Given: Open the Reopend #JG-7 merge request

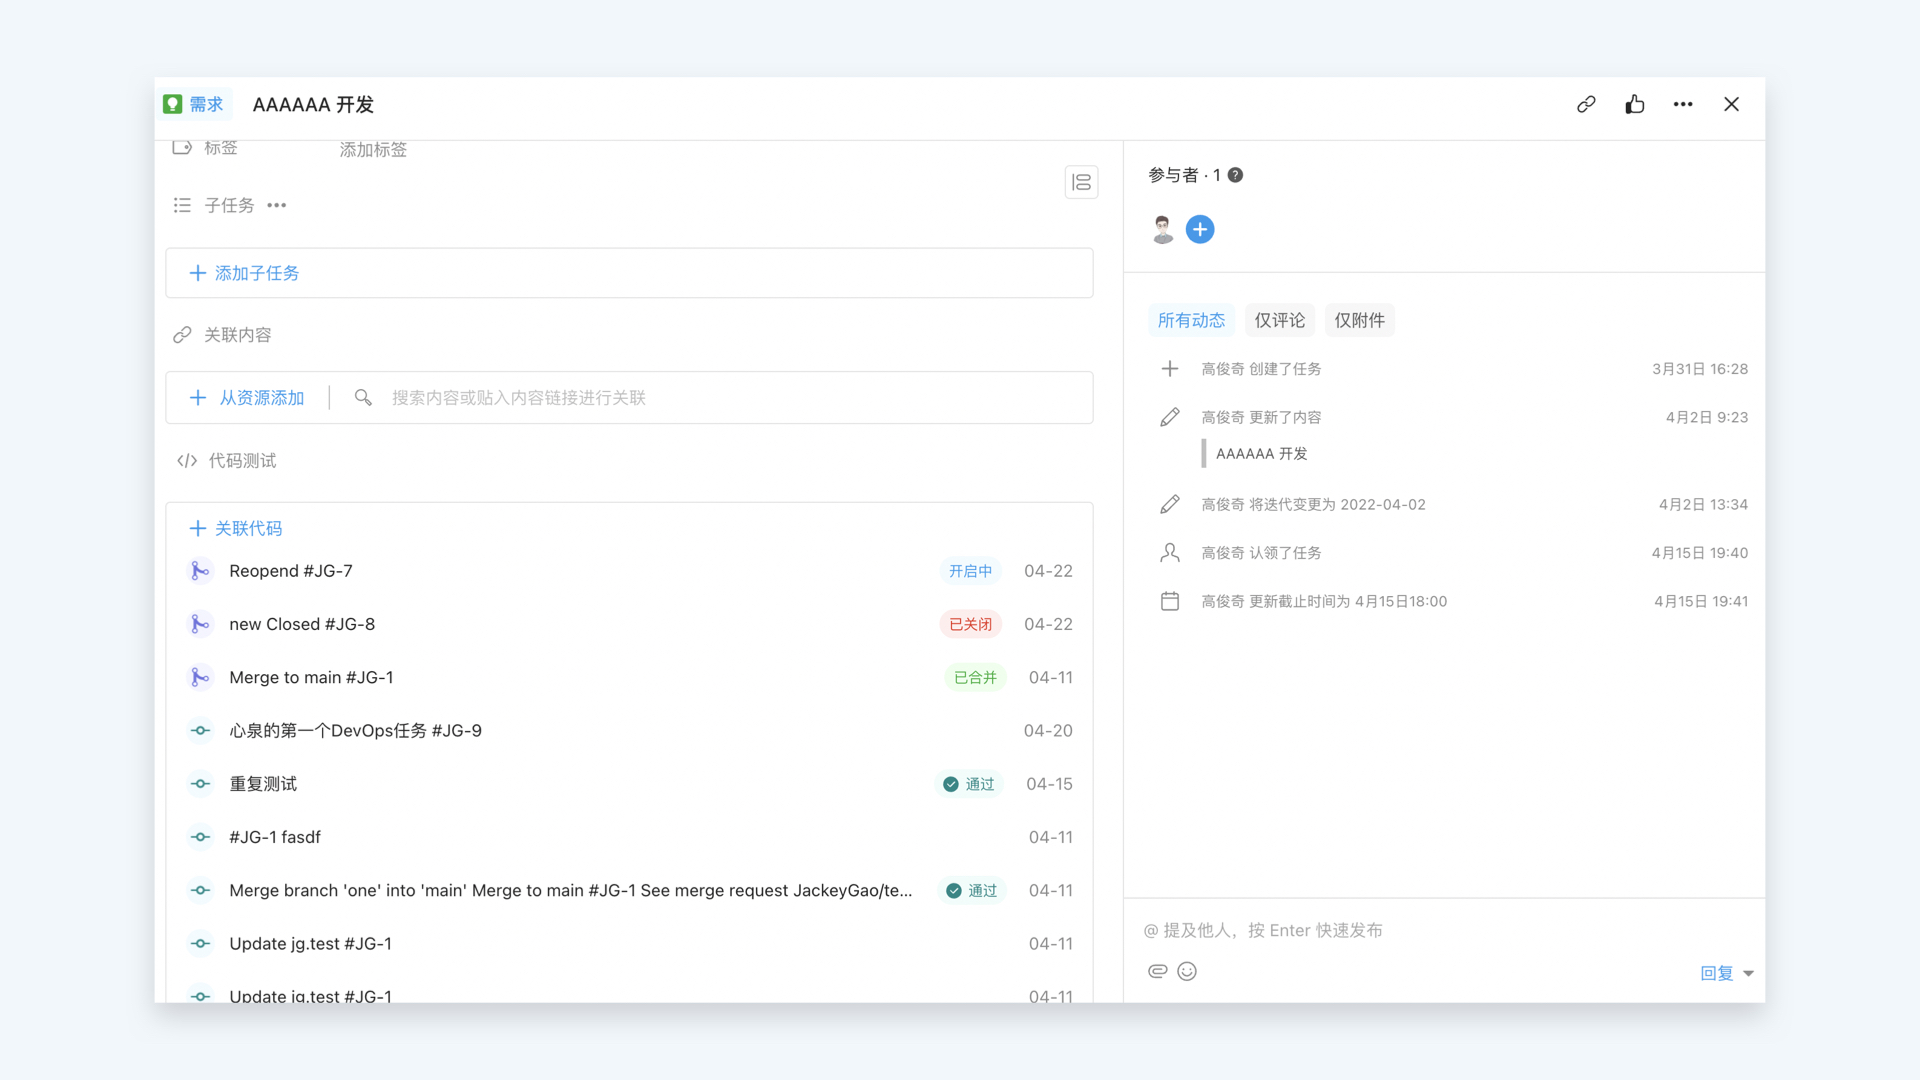Looking at the screenshot, I should point(291,571).
